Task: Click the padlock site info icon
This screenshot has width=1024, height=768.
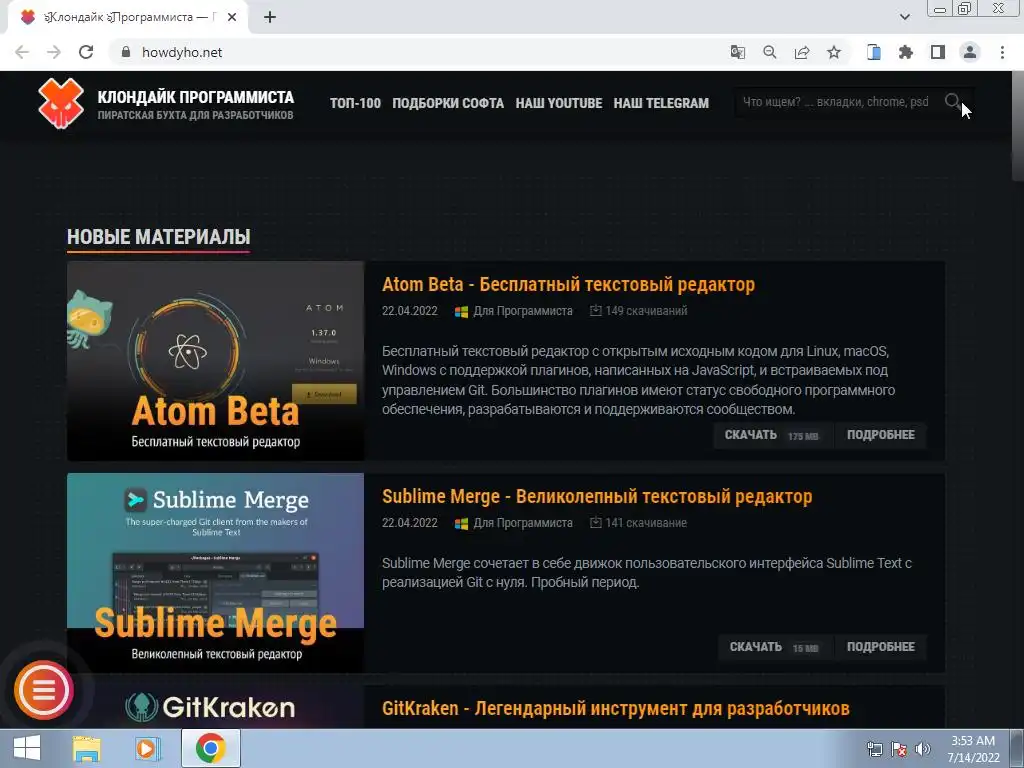Action: click(x=126, y=52)
